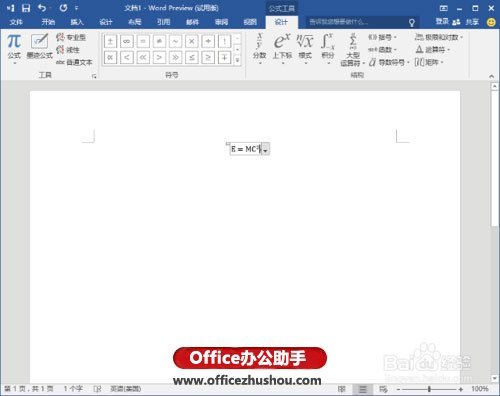Open the Fraction (分数) structure menu
Viewport: 500px width, 396px height.
pos(259,48)
